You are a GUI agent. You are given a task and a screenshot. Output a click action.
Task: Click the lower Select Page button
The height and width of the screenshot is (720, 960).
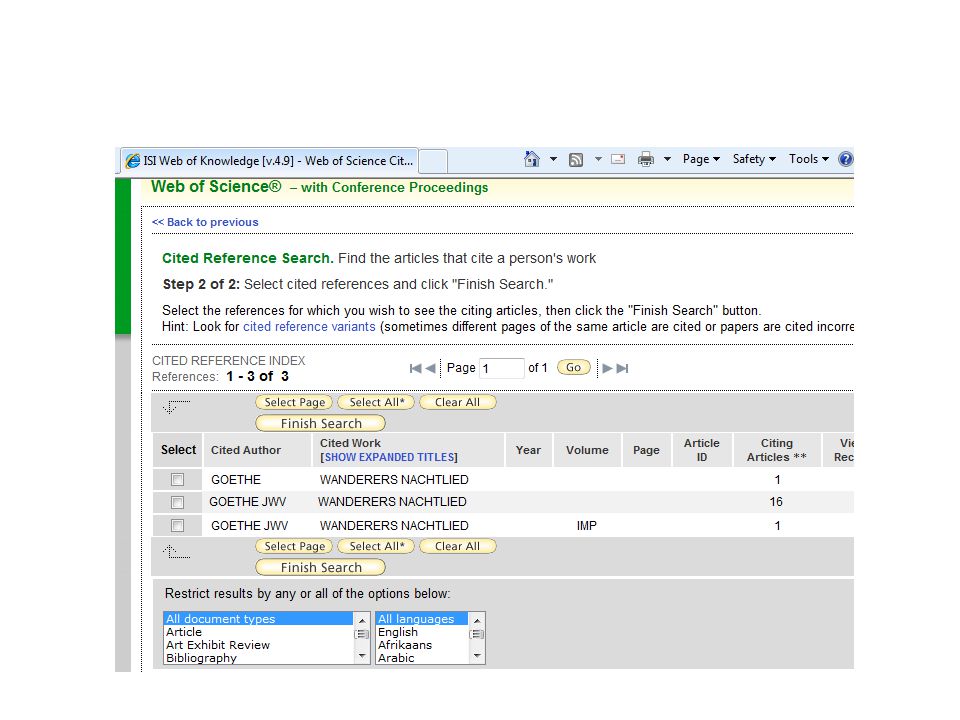pyautogui.click(x=294, y=546)
